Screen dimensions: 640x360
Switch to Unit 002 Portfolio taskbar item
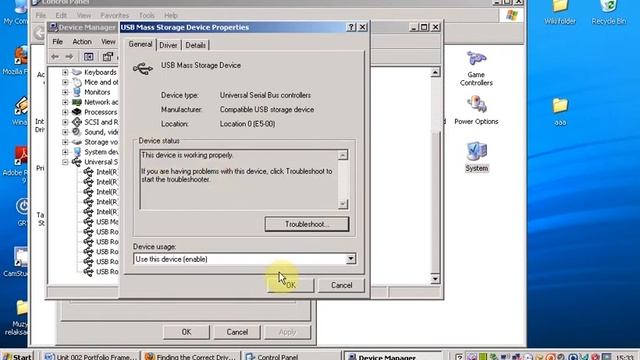pos(90,356)
